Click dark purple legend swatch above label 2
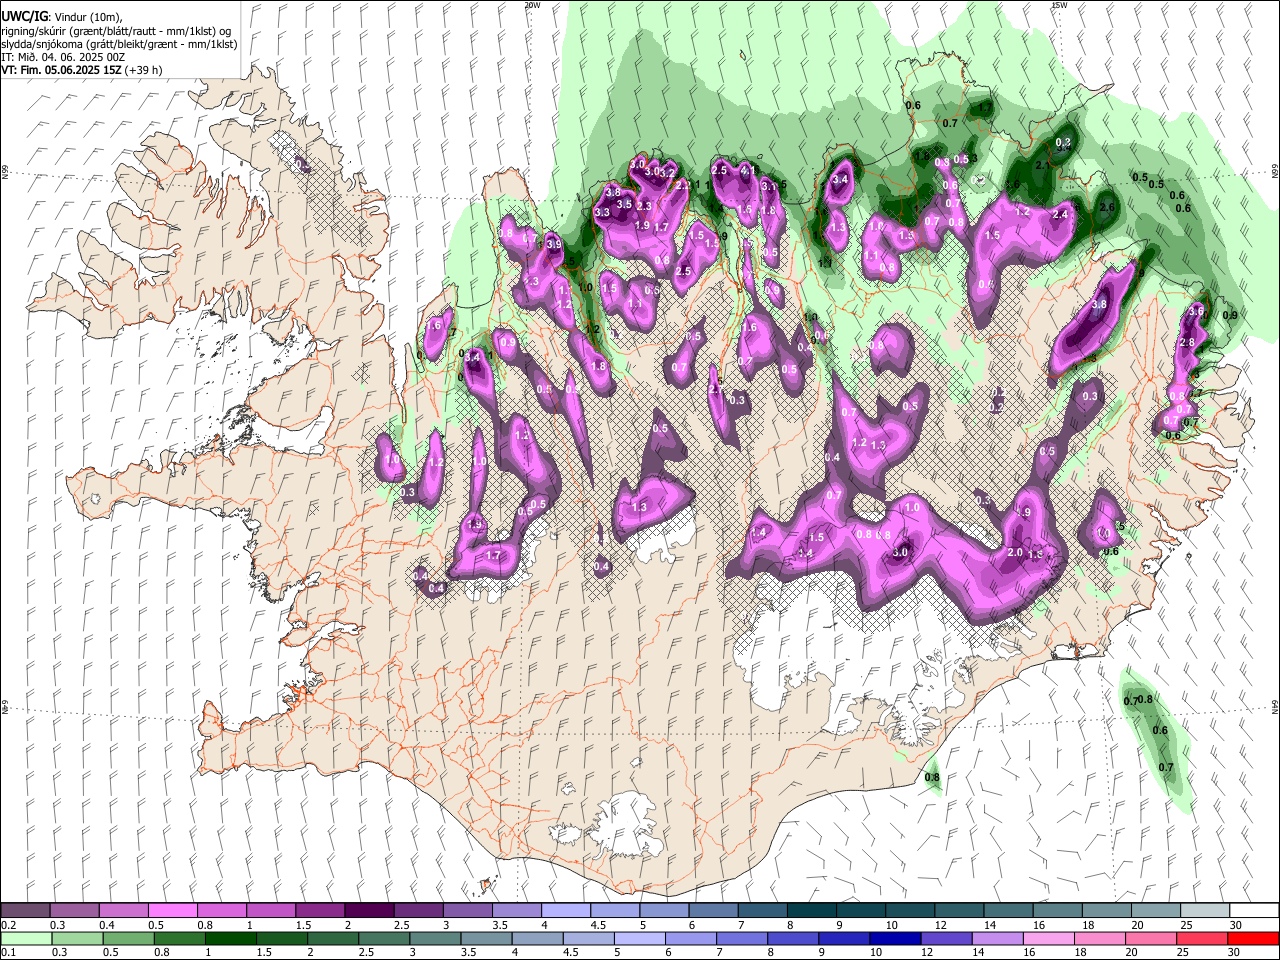The height and width of the screenshot is (960, 1280). point(369,911)
